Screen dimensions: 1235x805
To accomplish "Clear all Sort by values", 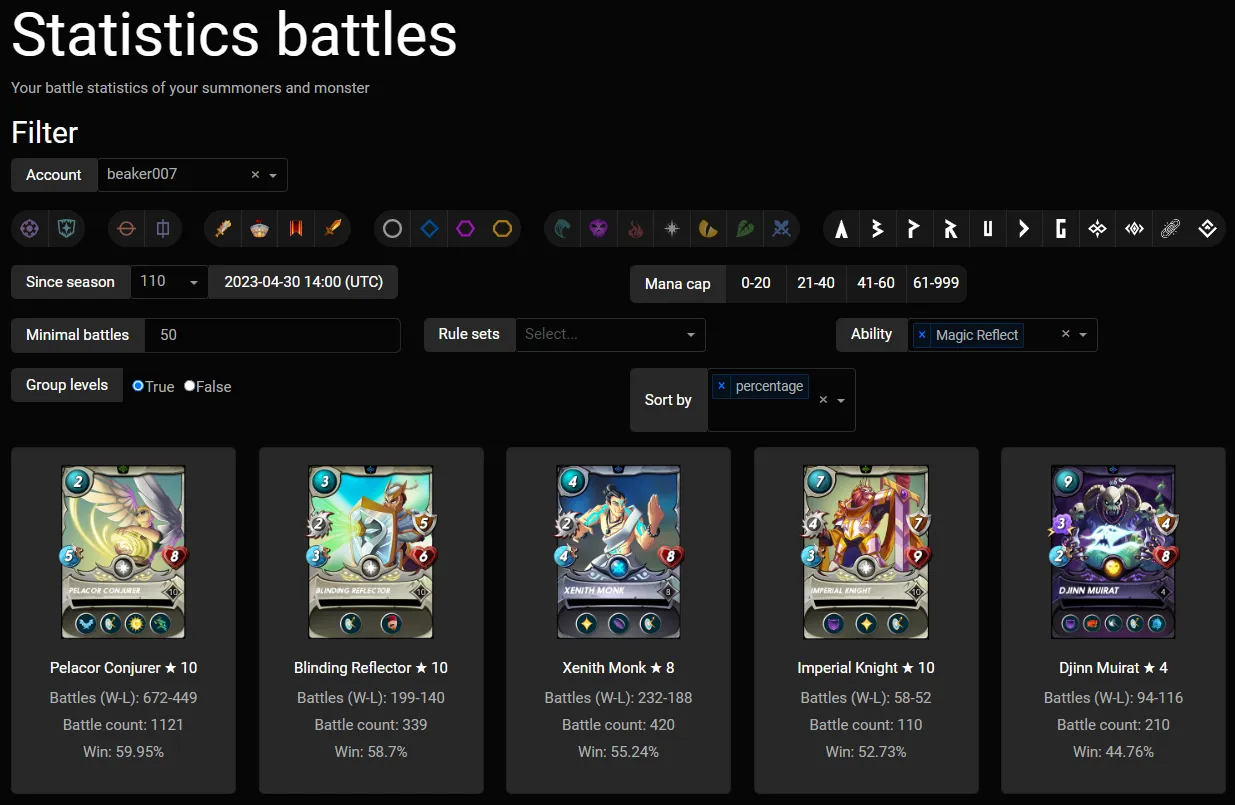I will click(823, 400).
